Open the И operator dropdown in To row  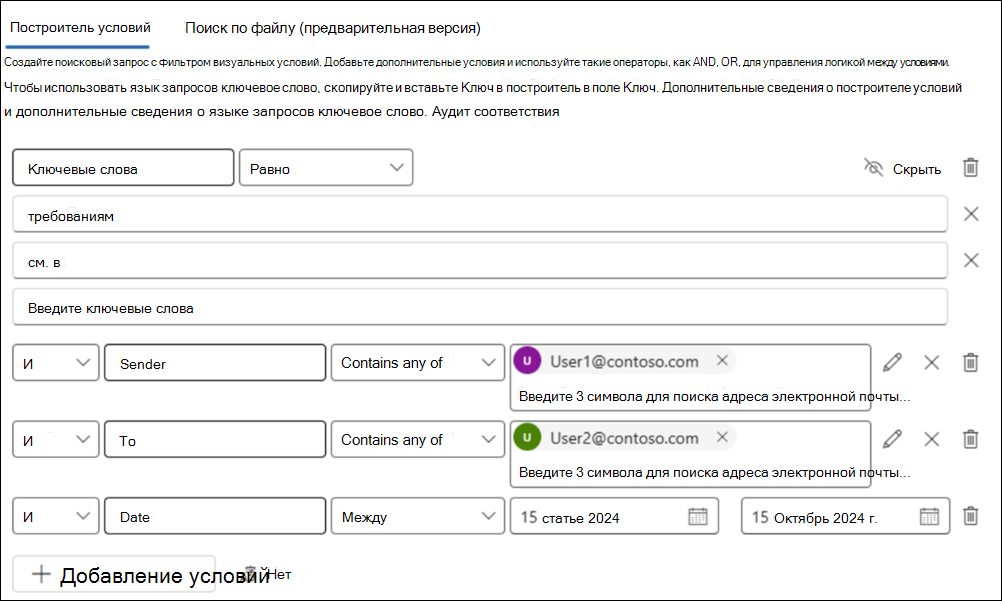[56, 439]
